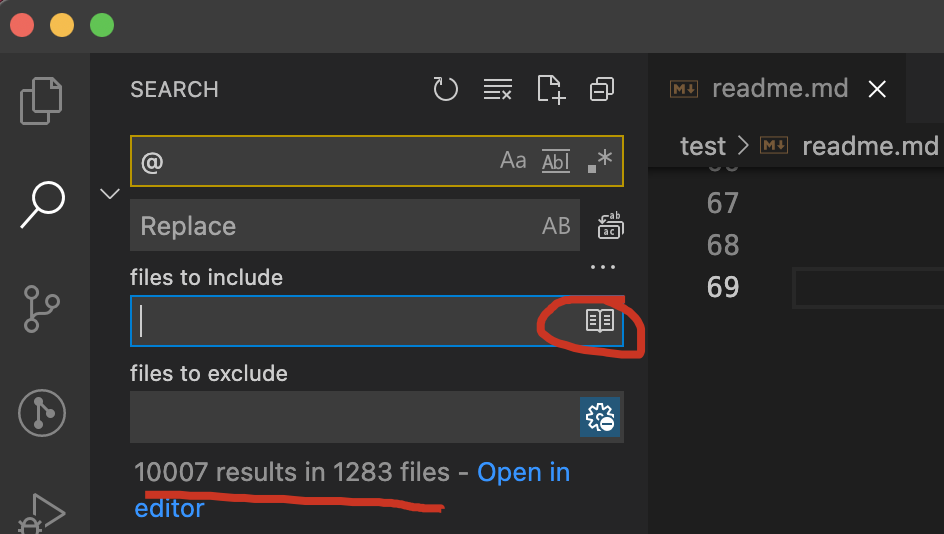
Task: Toggle Match Whole Word option
Action: coord(556,161)
